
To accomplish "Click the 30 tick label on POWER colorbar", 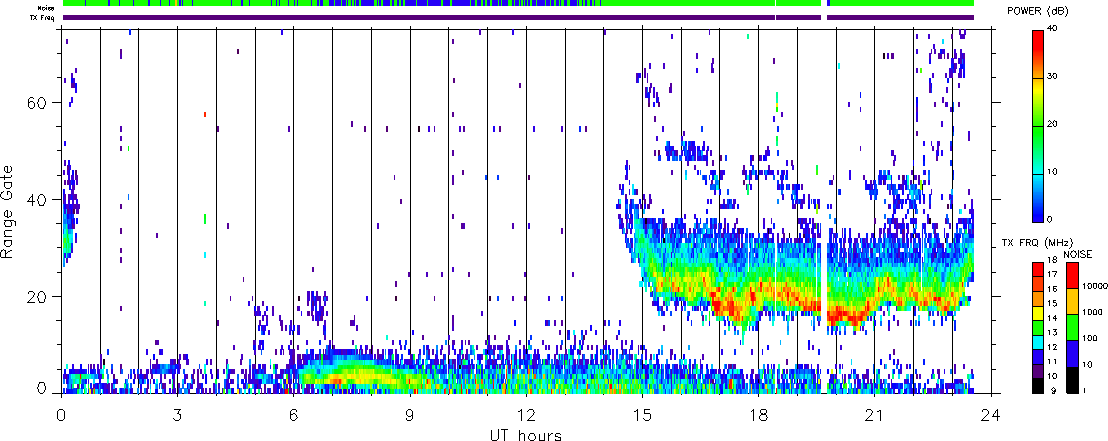I will click(x=1054, y=77).
